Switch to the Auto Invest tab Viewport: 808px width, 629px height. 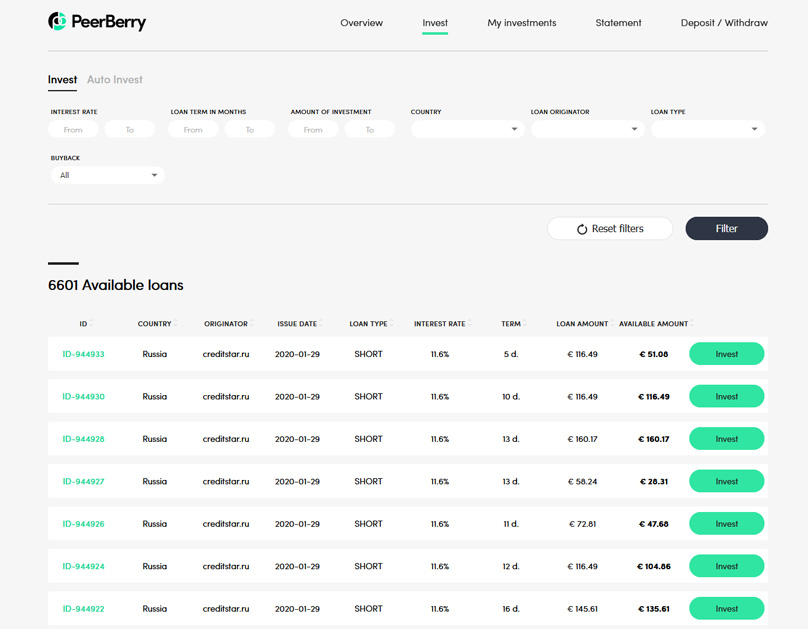[x=115, y=79]
